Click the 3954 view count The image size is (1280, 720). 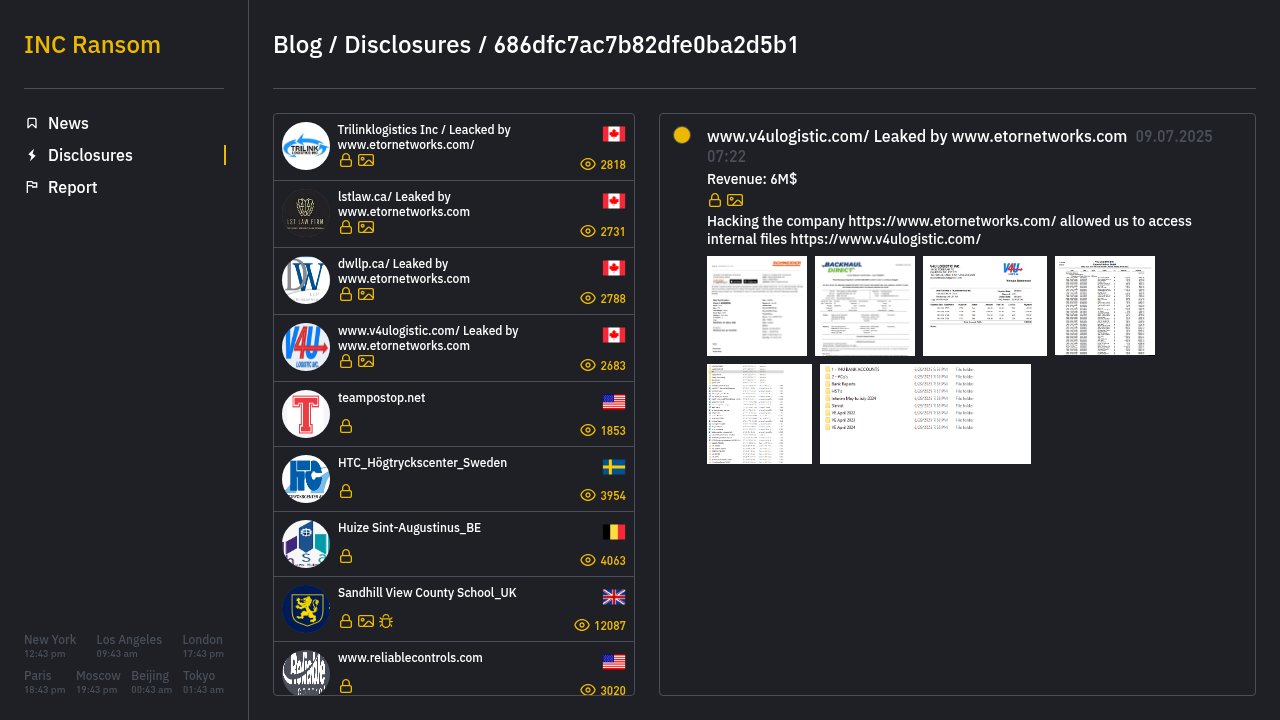click(x=613, y=496)
